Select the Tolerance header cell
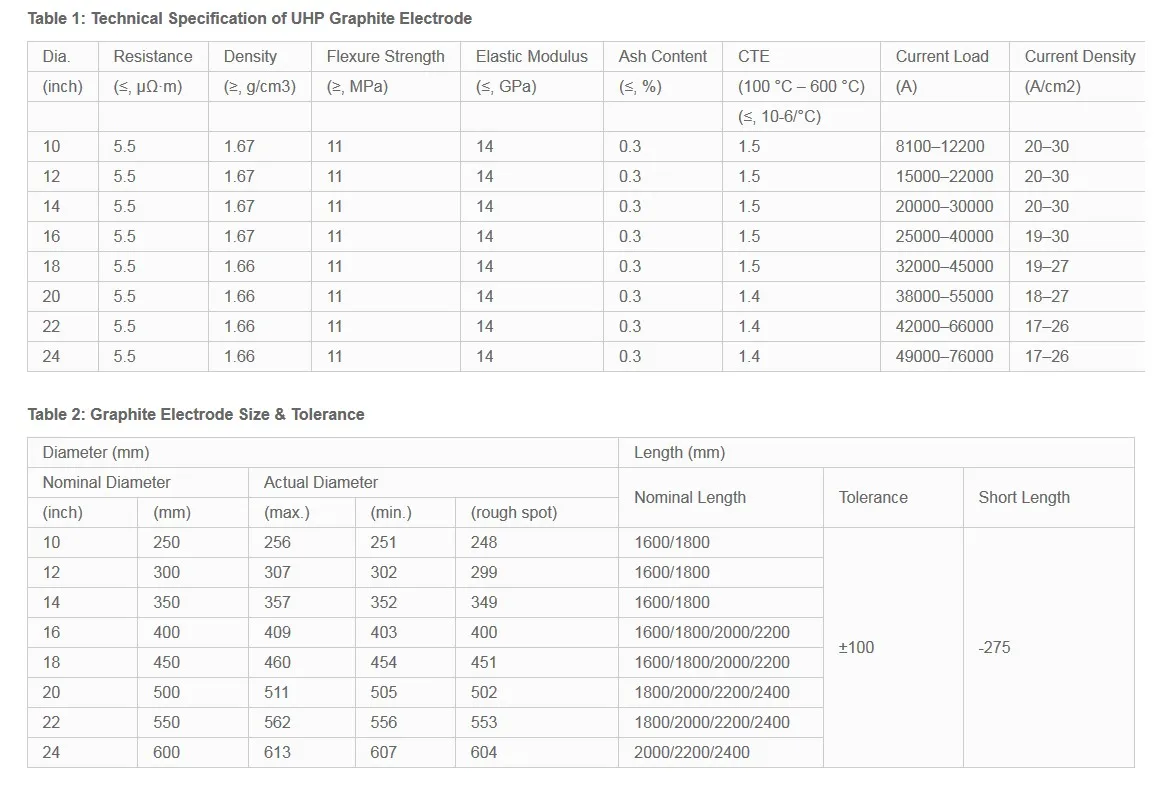Image resolution: width=1169 pixels, height=788 pixels. point(873,497)
